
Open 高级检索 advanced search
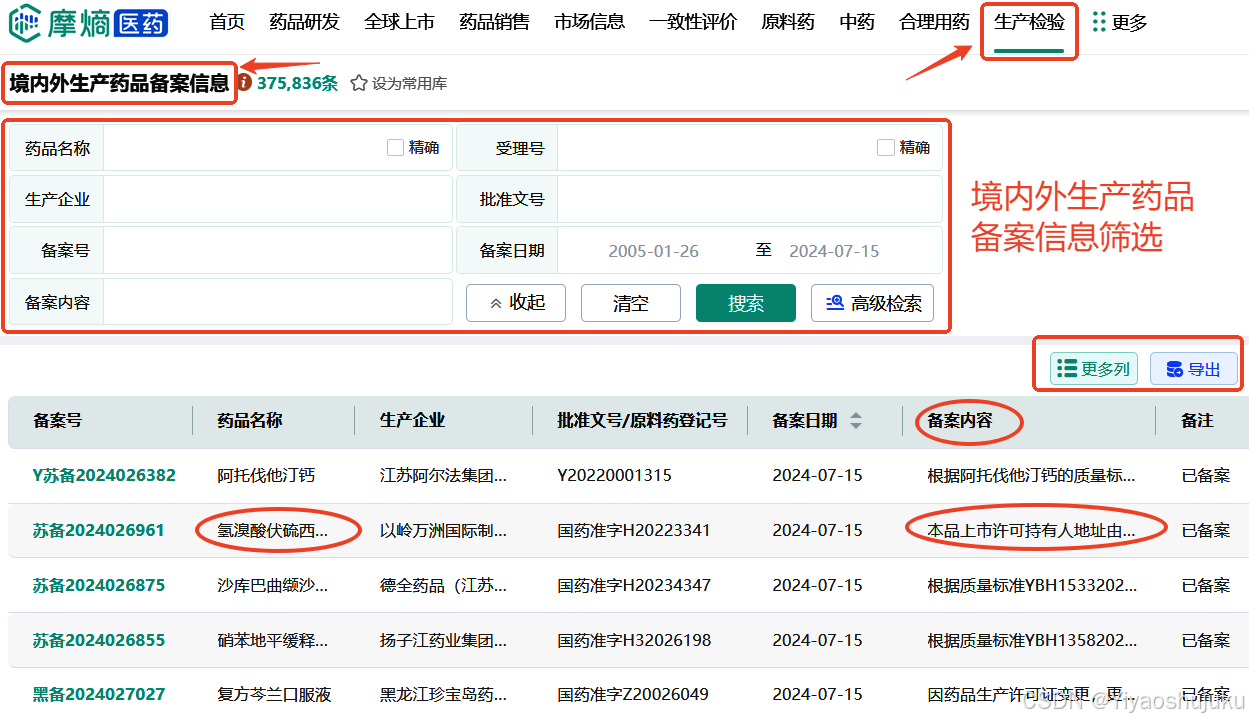click(x=873, y=303)
